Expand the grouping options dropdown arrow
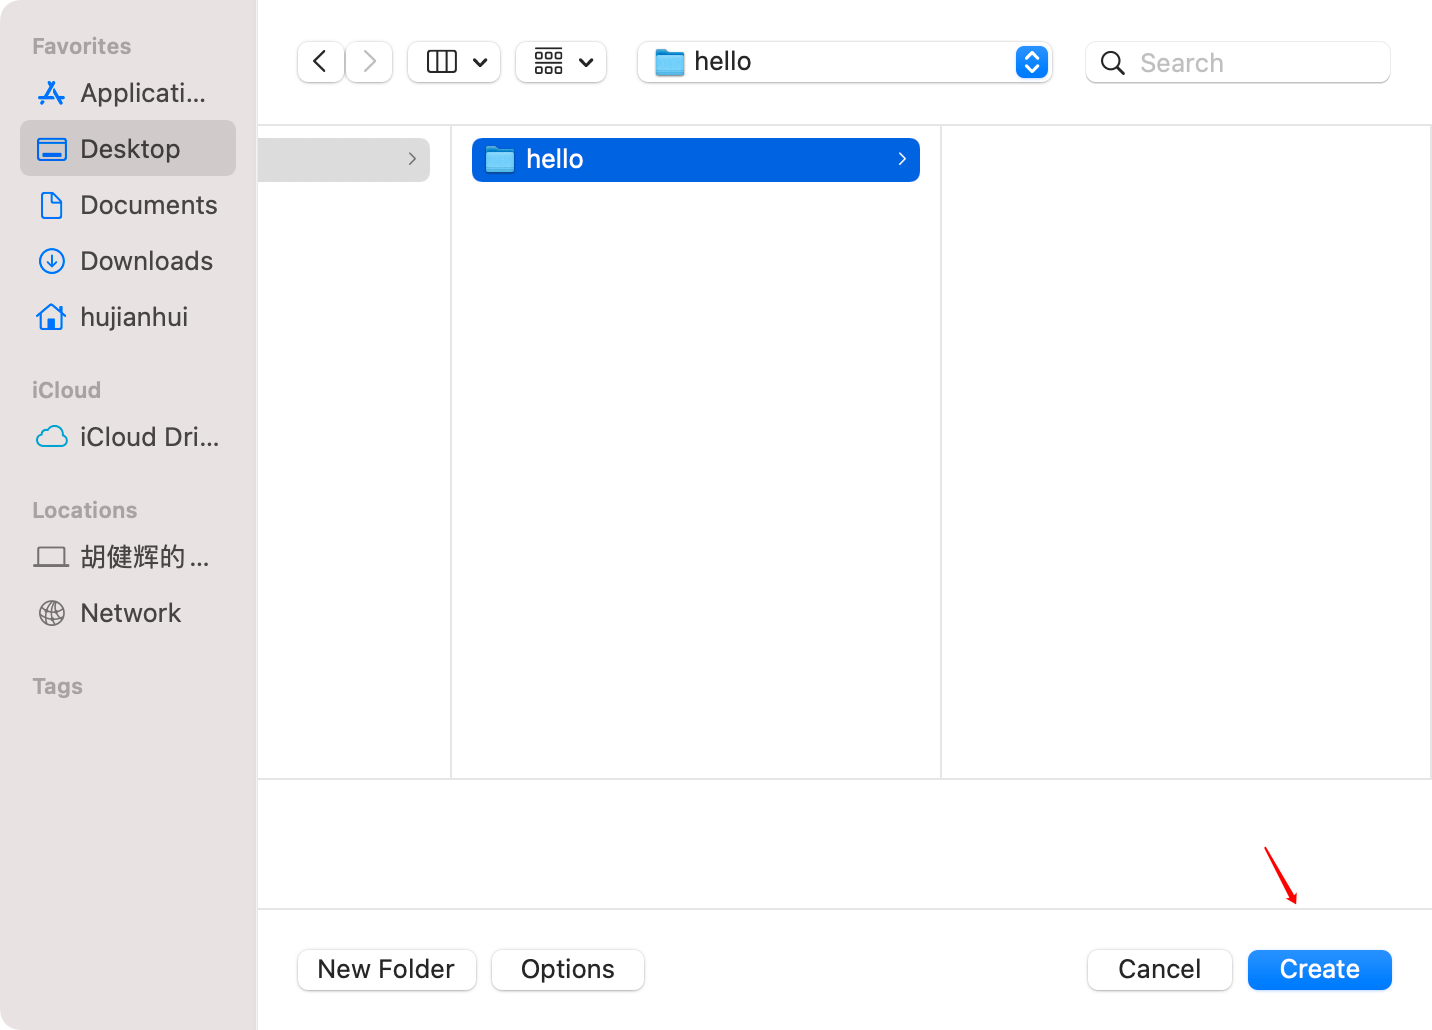 pyautogui.click(x=586, y=62)
